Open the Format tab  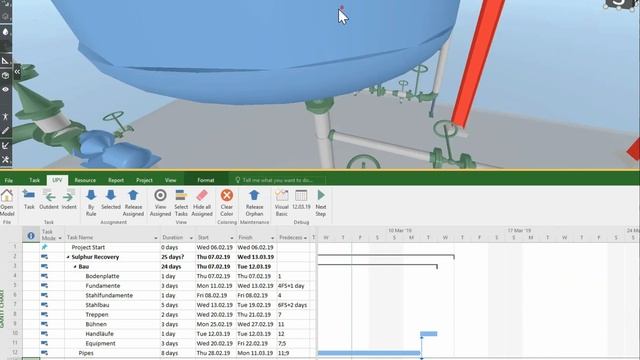tap(206, 180)
